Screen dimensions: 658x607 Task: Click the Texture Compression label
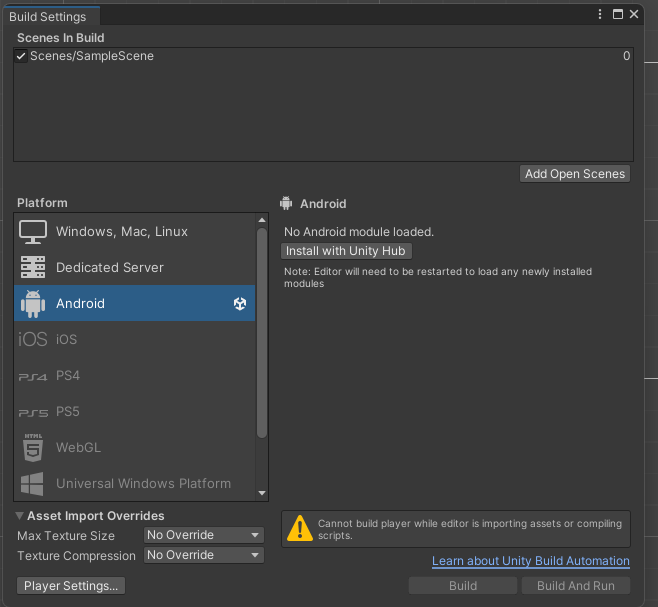click(x=76, y=556)
